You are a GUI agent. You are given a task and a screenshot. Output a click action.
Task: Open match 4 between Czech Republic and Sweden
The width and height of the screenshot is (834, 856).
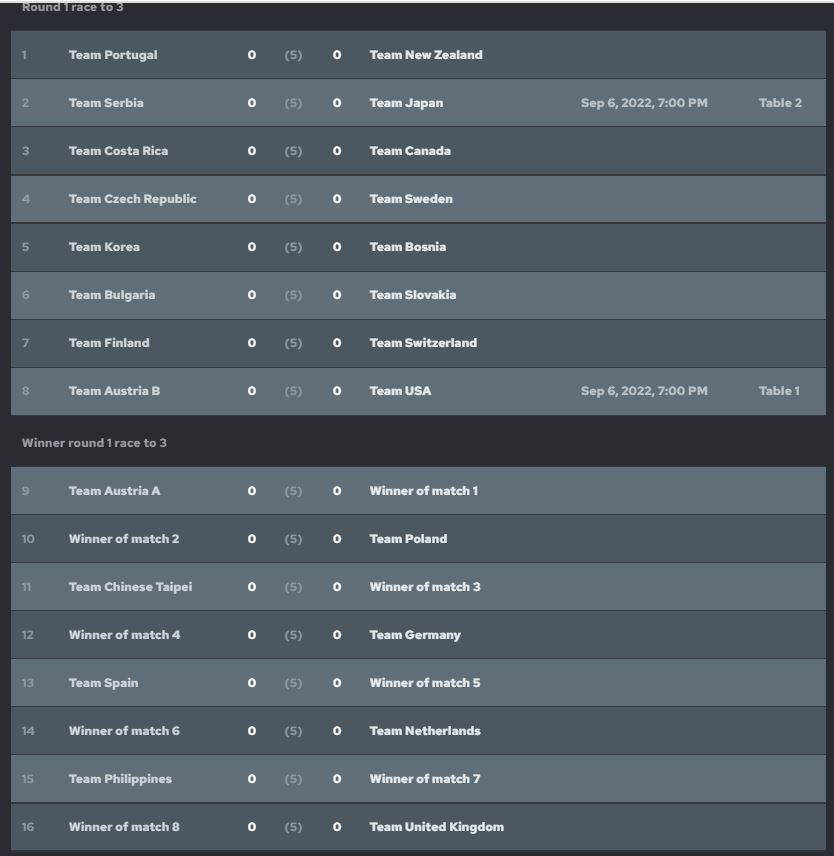click(x=131, y=199)
